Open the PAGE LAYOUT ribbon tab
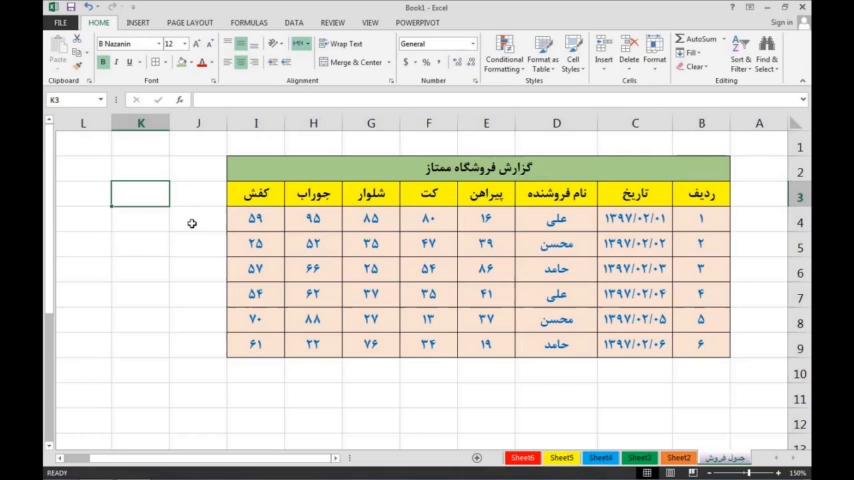This screenshot has height=480, width=854. pos(190,22)
